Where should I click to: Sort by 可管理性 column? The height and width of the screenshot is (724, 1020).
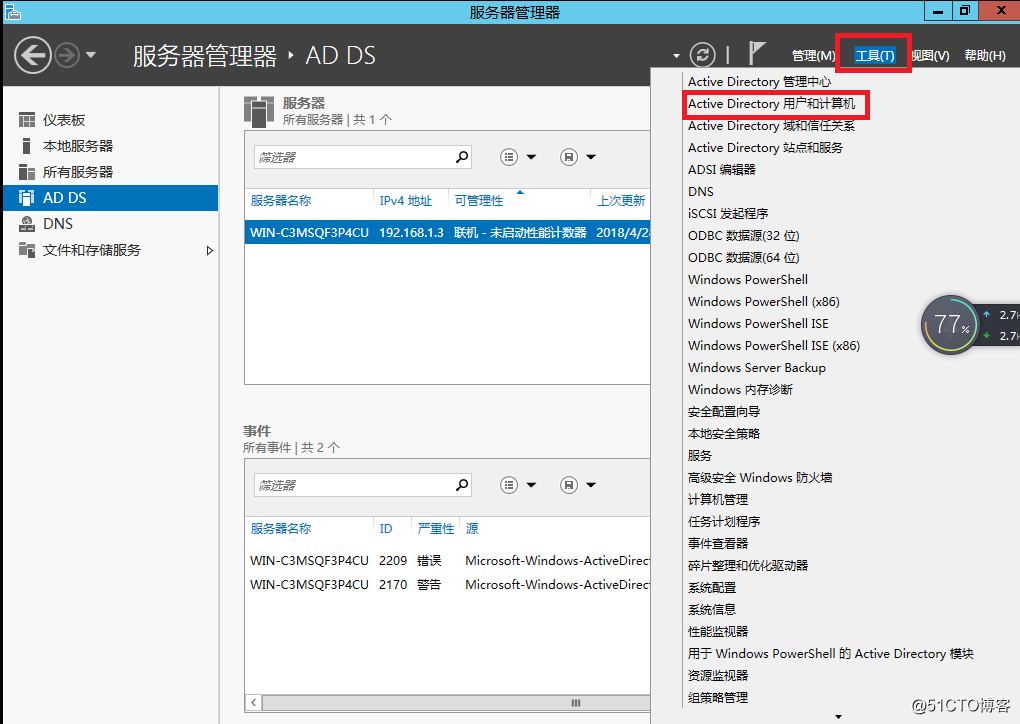tap(479, 200)
